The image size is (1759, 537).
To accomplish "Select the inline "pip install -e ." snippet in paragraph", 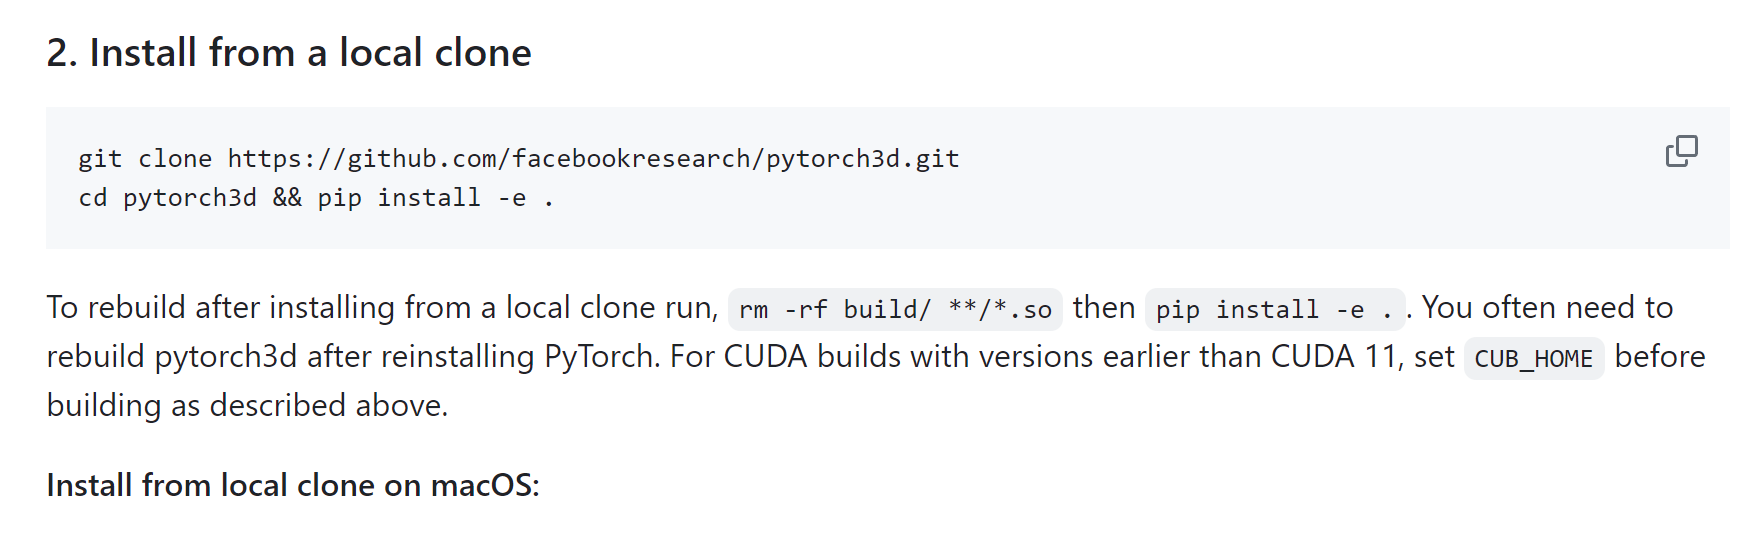I will (x=1275, y=310).
